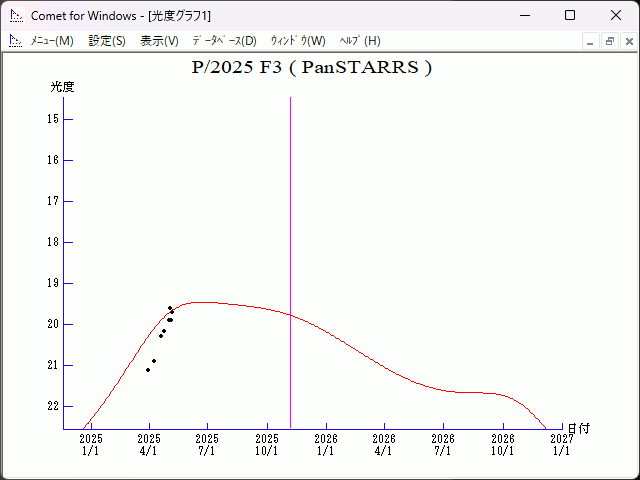Open the 設定(S) settings menu
This screenshot has width=640, height=480.
pos(107,41)
